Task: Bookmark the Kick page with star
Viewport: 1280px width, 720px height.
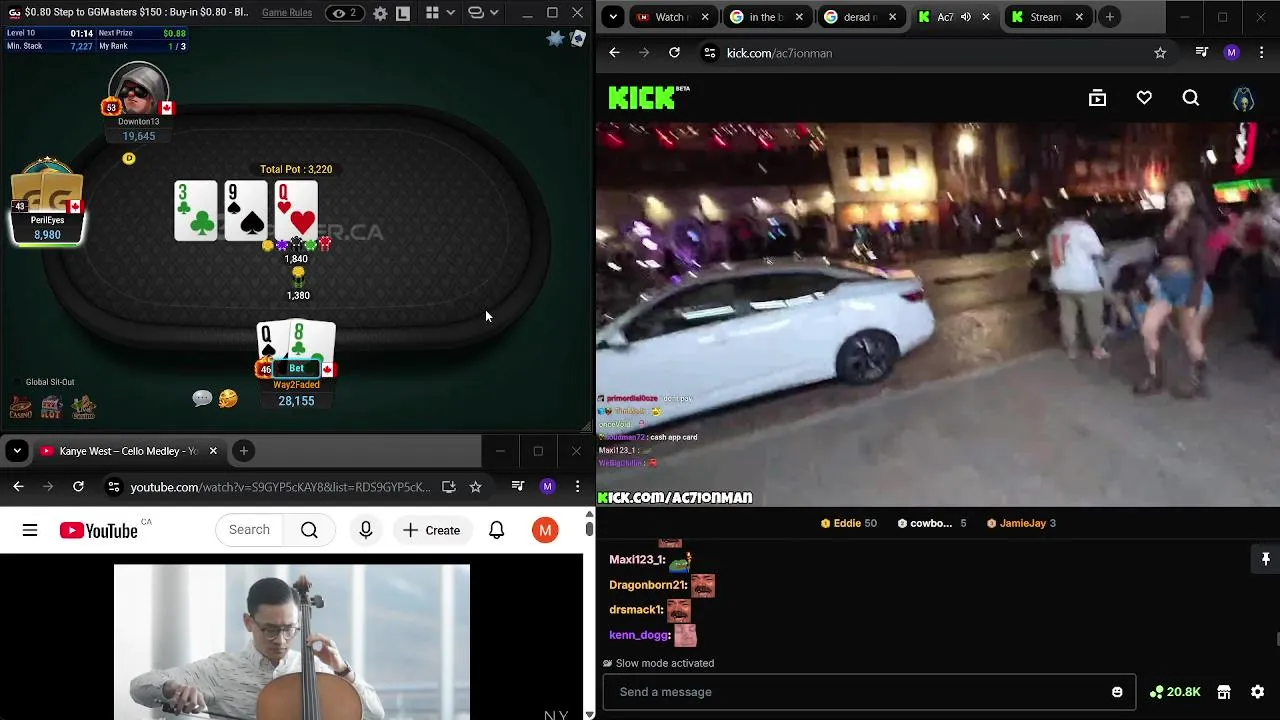Action: click(x=1160, y=53)
